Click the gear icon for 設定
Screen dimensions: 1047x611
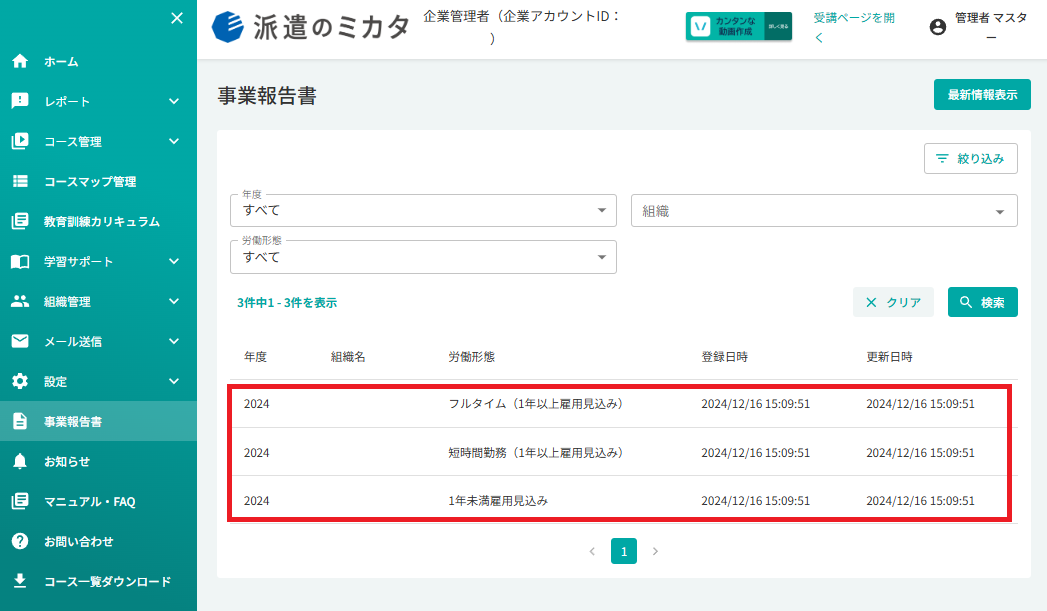click(20, 381)
